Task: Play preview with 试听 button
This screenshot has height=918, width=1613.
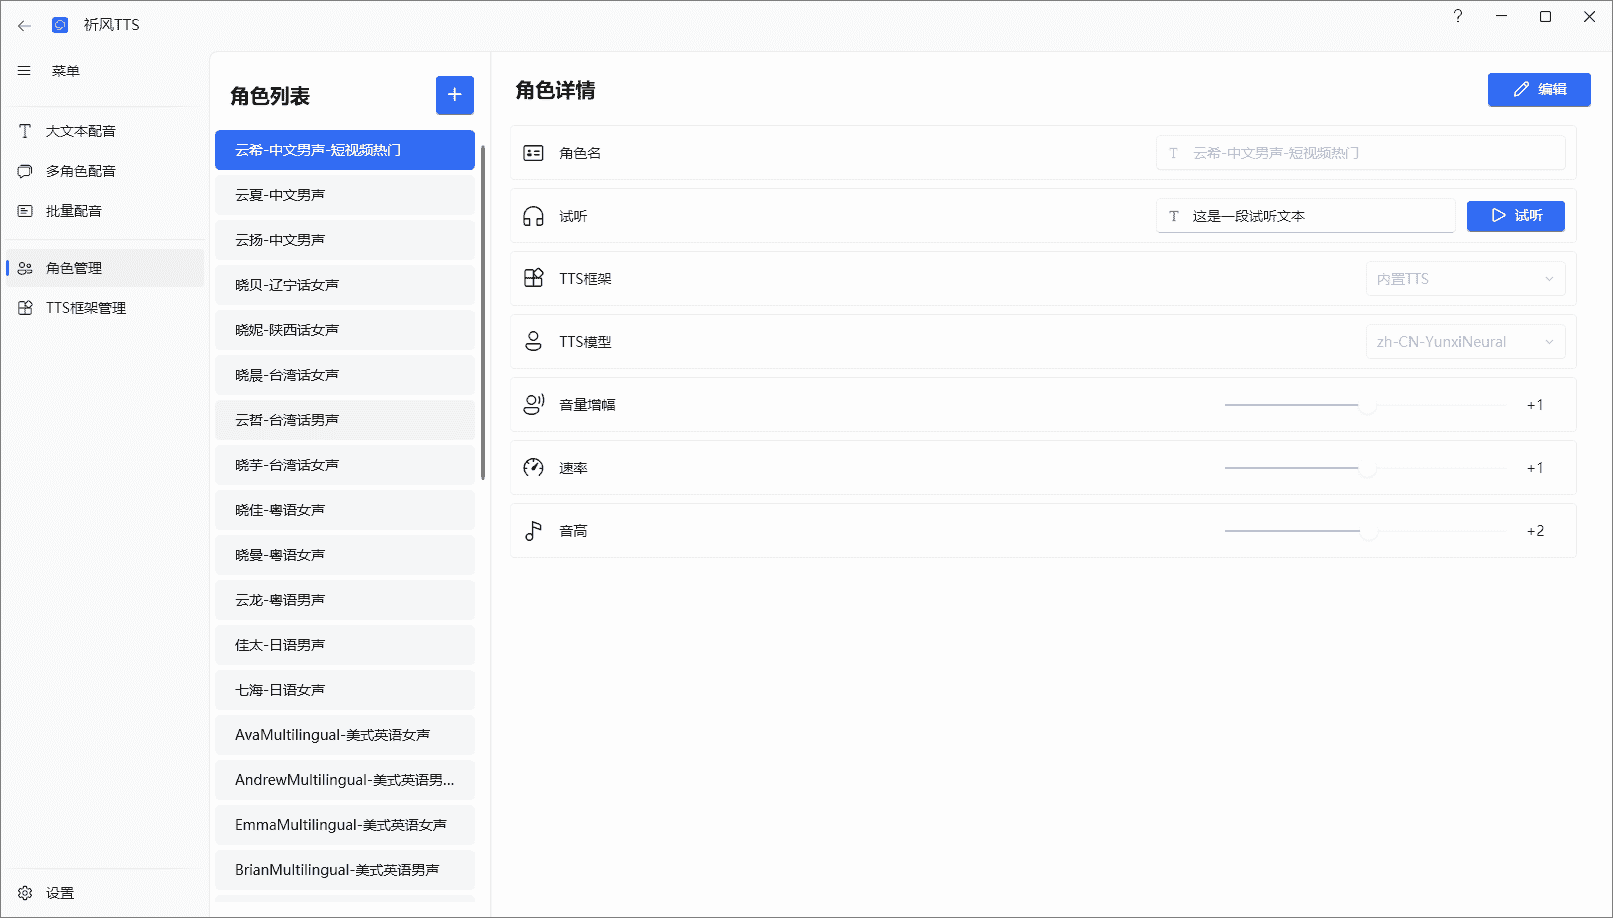Action: pos(1516,216)
